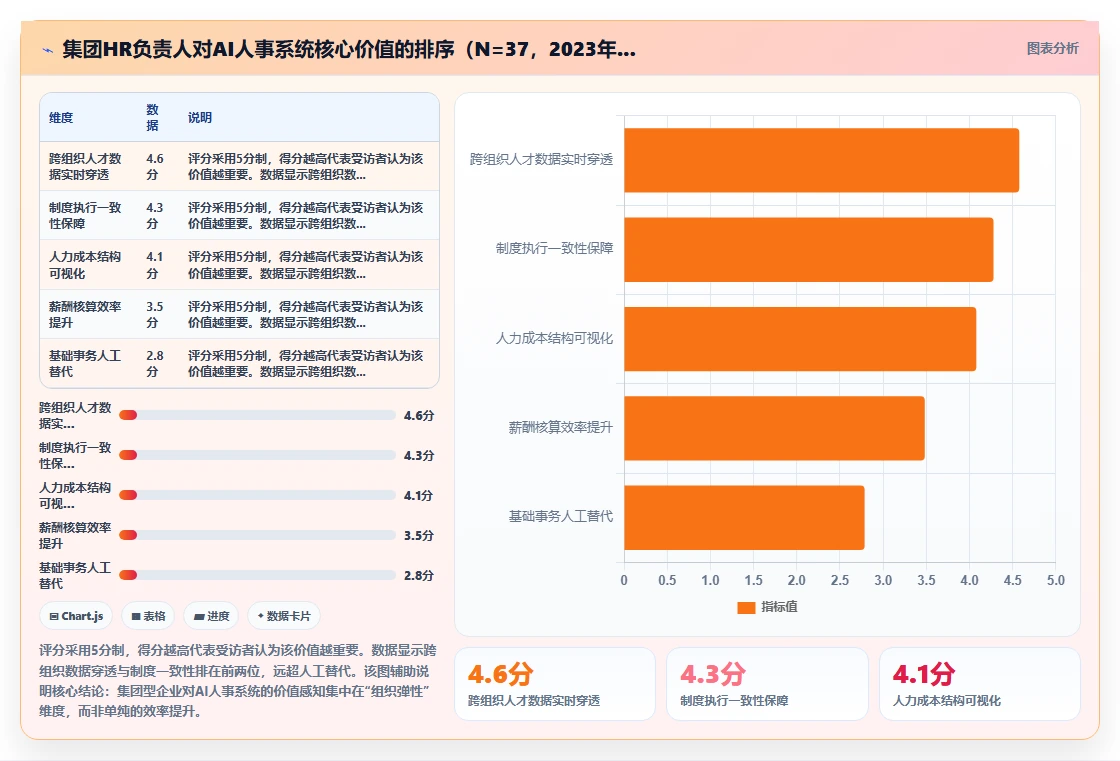Select the 数据卡片 tag chip
This screenshot has width=1120, height=761.
coord(284,616)
